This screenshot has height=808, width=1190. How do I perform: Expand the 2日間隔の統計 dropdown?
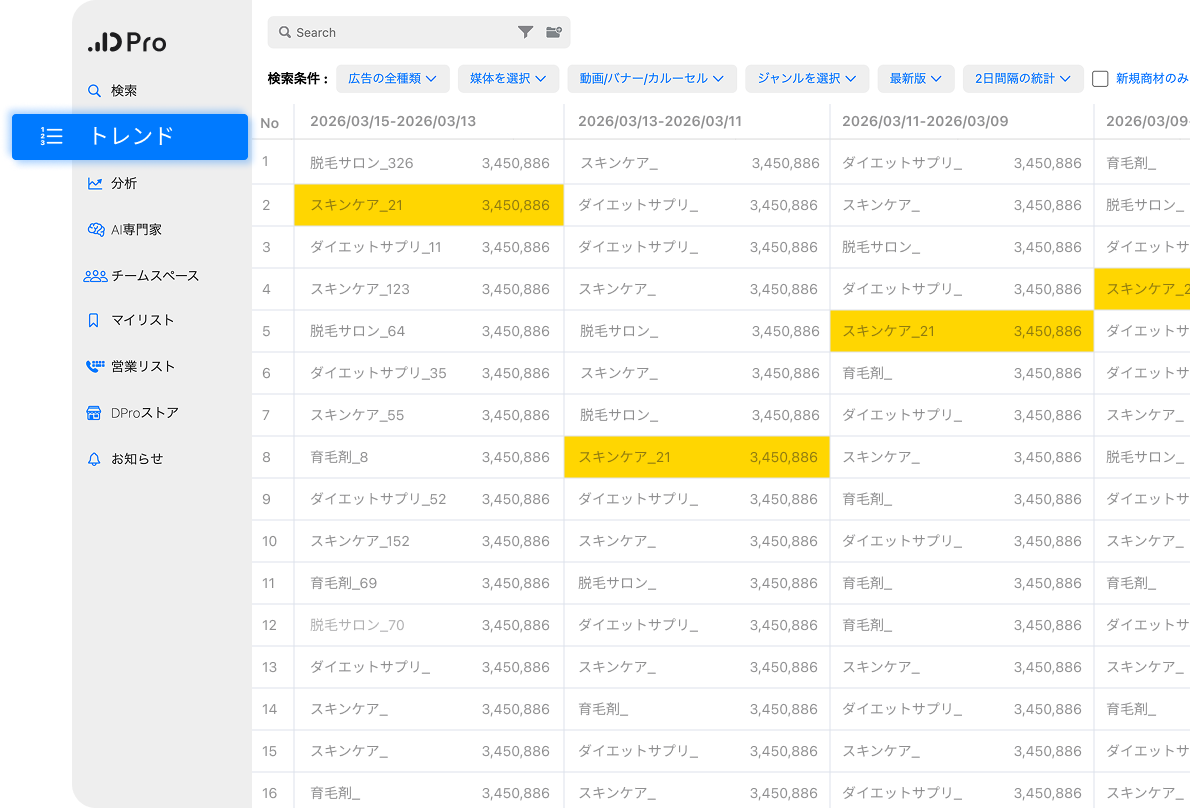tap(1022, 79)
